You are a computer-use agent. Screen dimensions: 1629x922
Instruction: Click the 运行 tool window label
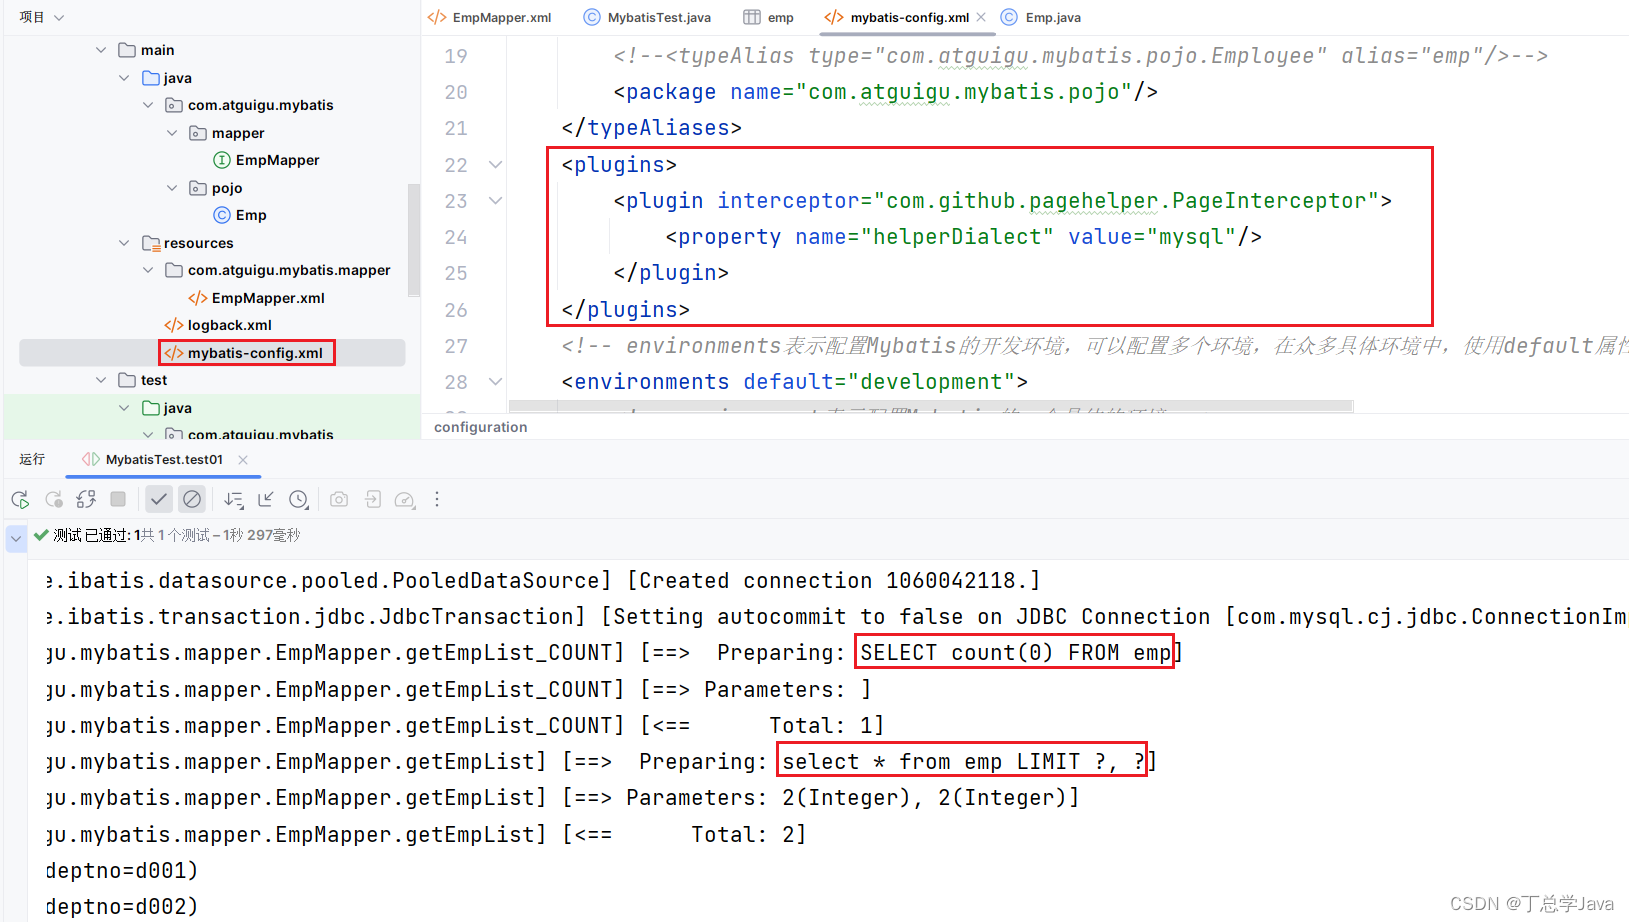pyautogui.click(x=32, y=459)
